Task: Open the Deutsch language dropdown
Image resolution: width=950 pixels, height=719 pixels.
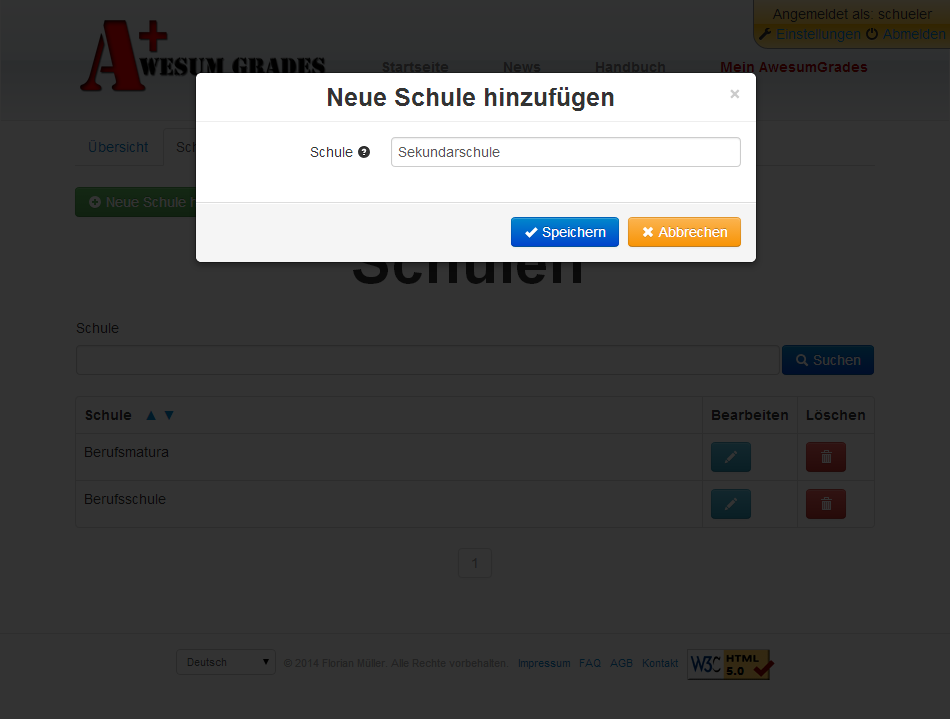Action: pyautogui.click(x=225, y=662)
